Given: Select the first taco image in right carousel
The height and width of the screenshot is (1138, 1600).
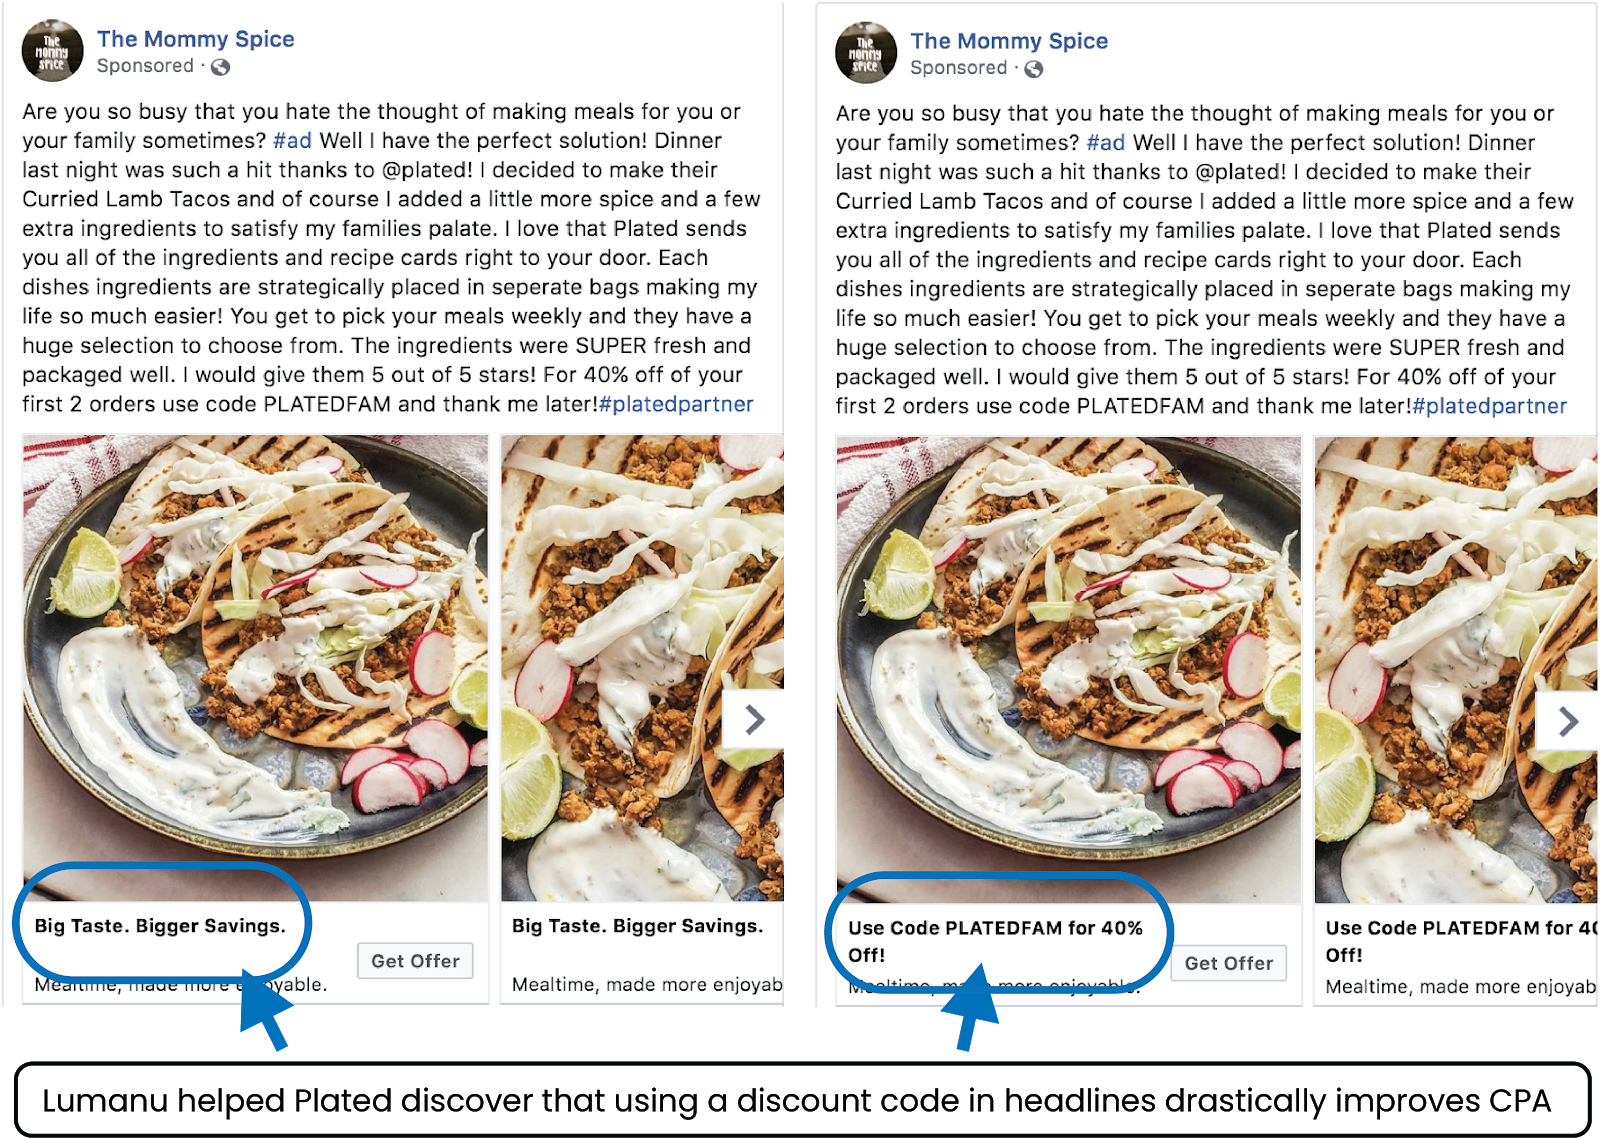Looking at the screenshot, I should pyautogui.click(x=1069, y=669).
